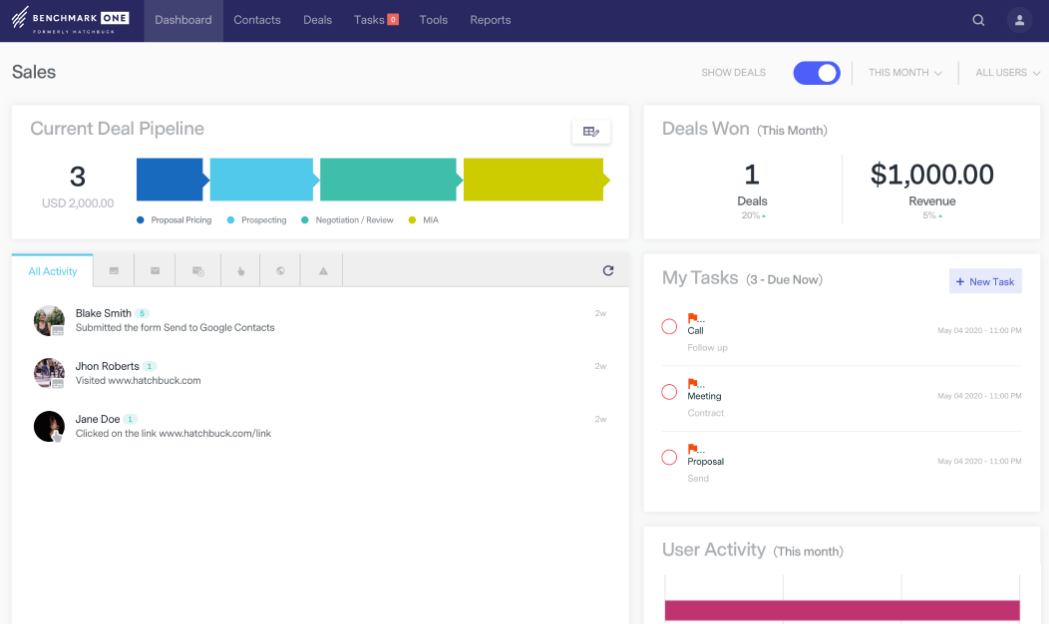Filter activity by form submissions icon
The image size is (1049, 624).
click(114, 271)
